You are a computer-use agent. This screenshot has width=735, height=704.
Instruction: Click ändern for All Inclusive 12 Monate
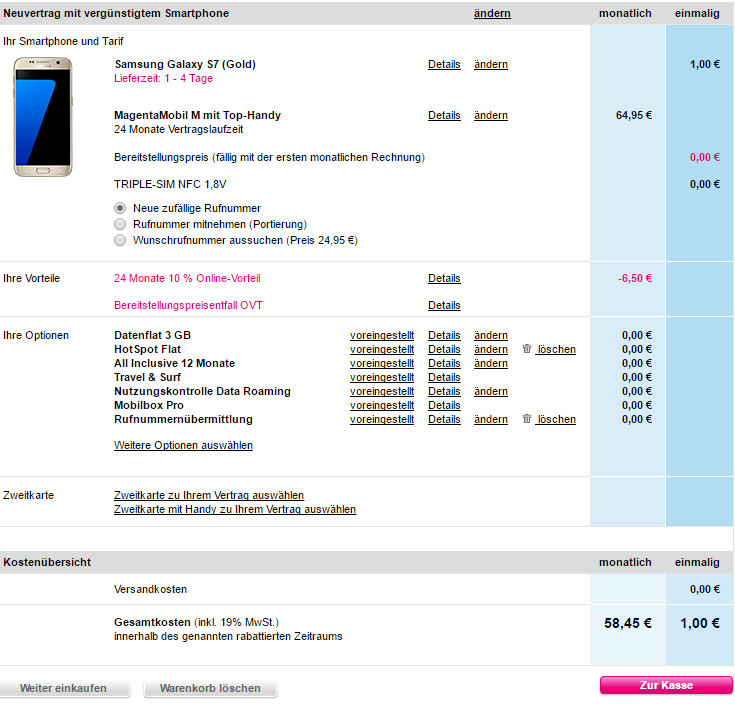click(x=491, y=364)
